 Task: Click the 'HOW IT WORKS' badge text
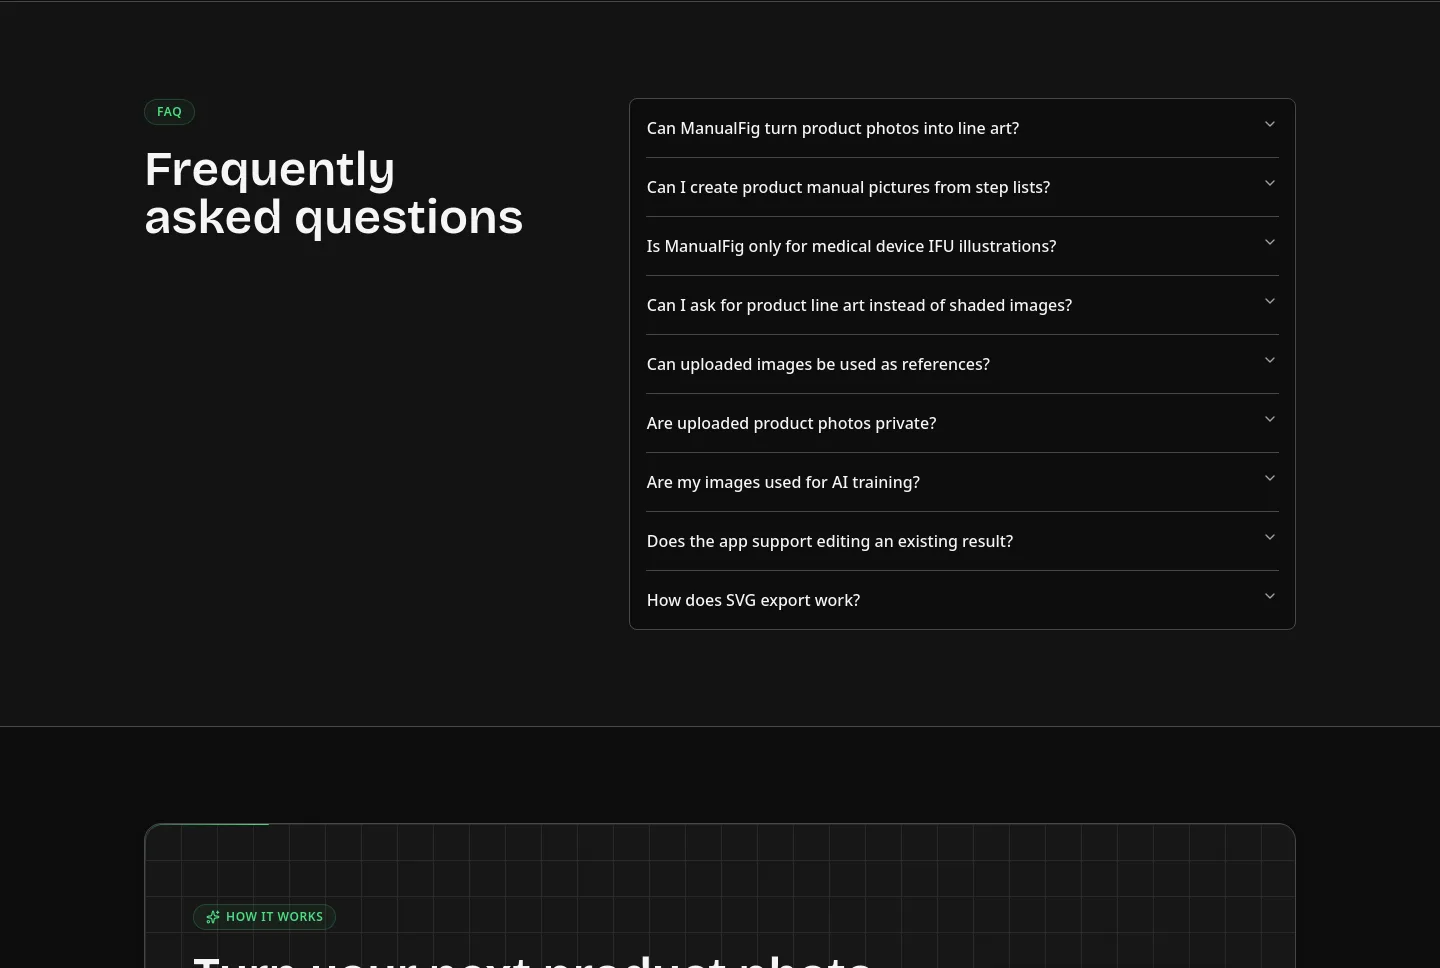[x=274, y=917]
